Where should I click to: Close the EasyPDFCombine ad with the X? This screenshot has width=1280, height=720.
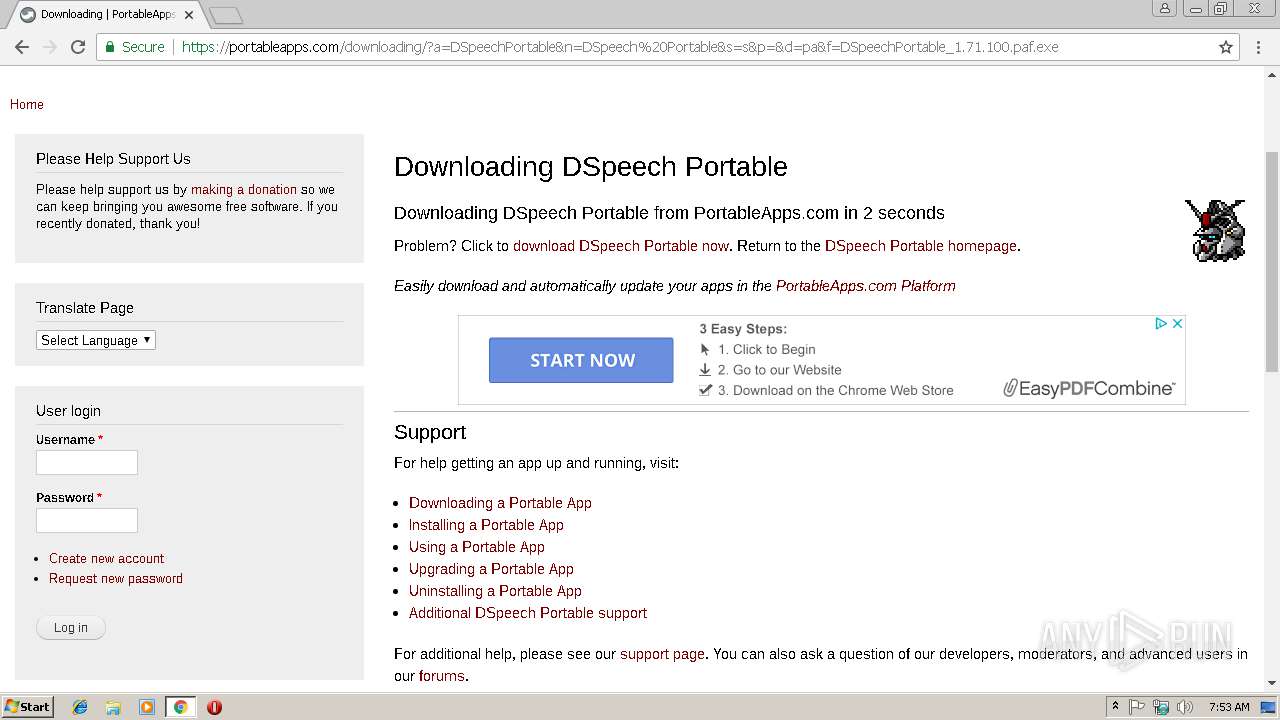[1178, 324]
